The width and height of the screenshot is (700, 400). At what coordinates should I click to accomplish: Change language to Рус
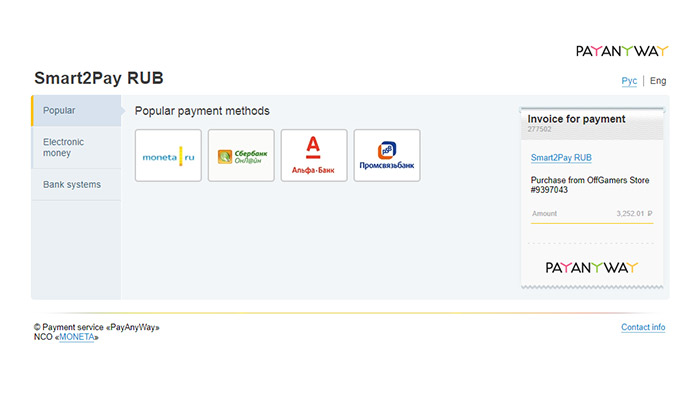click(629, 81)
